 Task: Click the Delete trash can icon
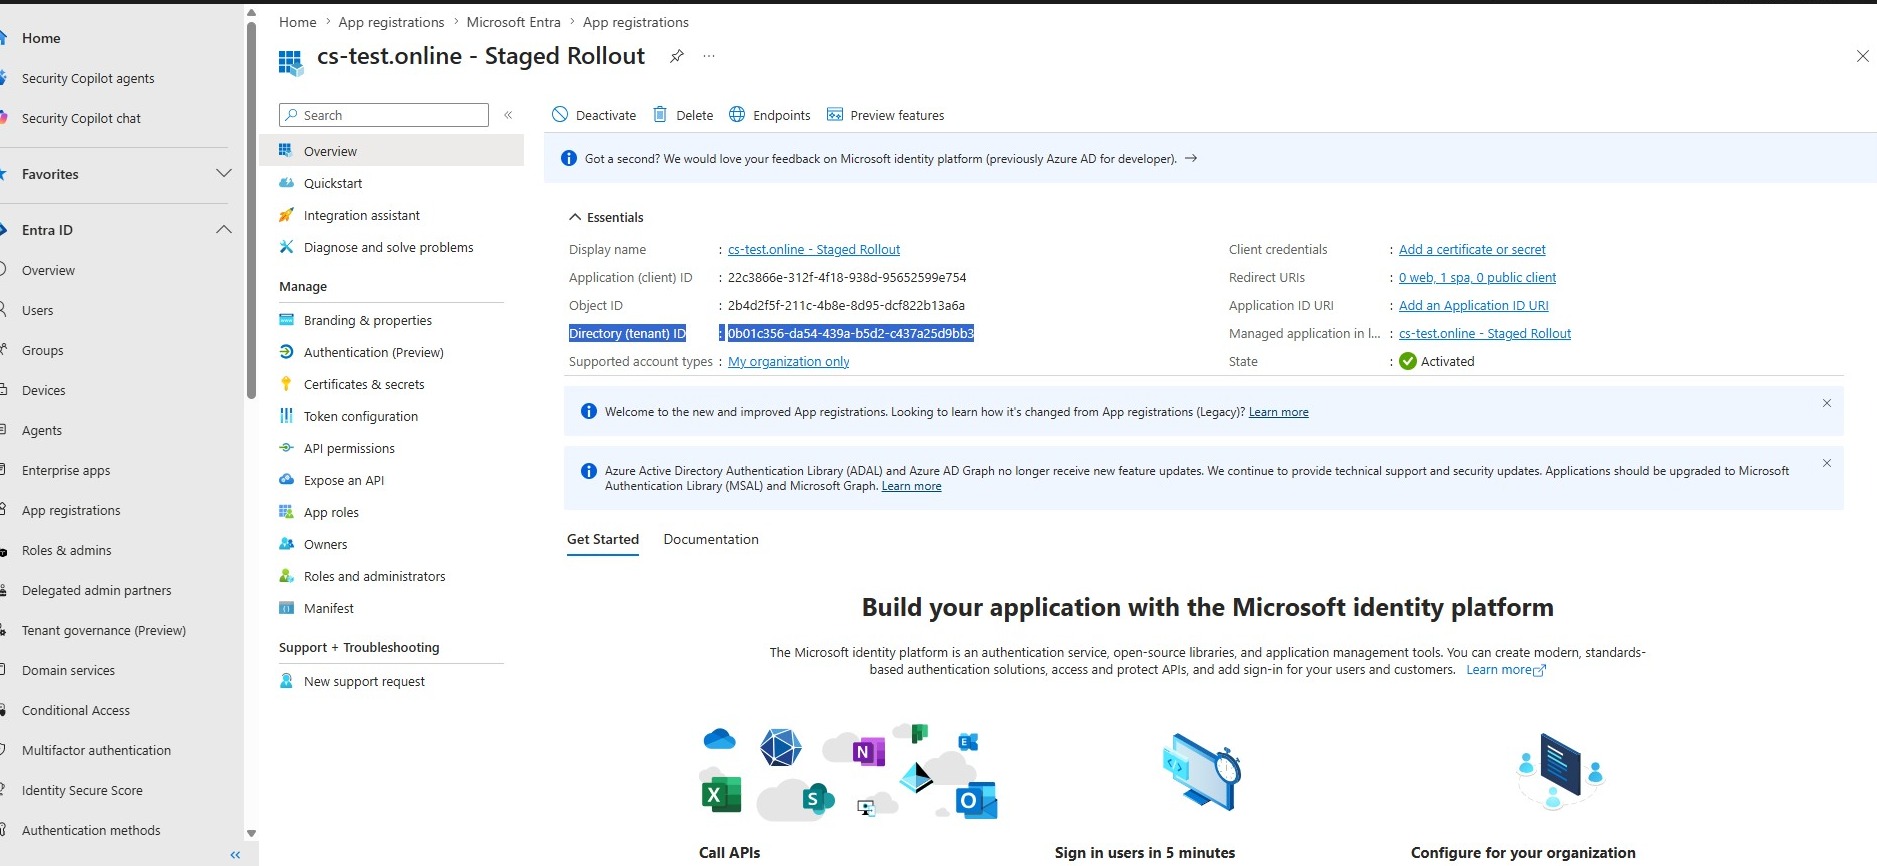[660, 115]
